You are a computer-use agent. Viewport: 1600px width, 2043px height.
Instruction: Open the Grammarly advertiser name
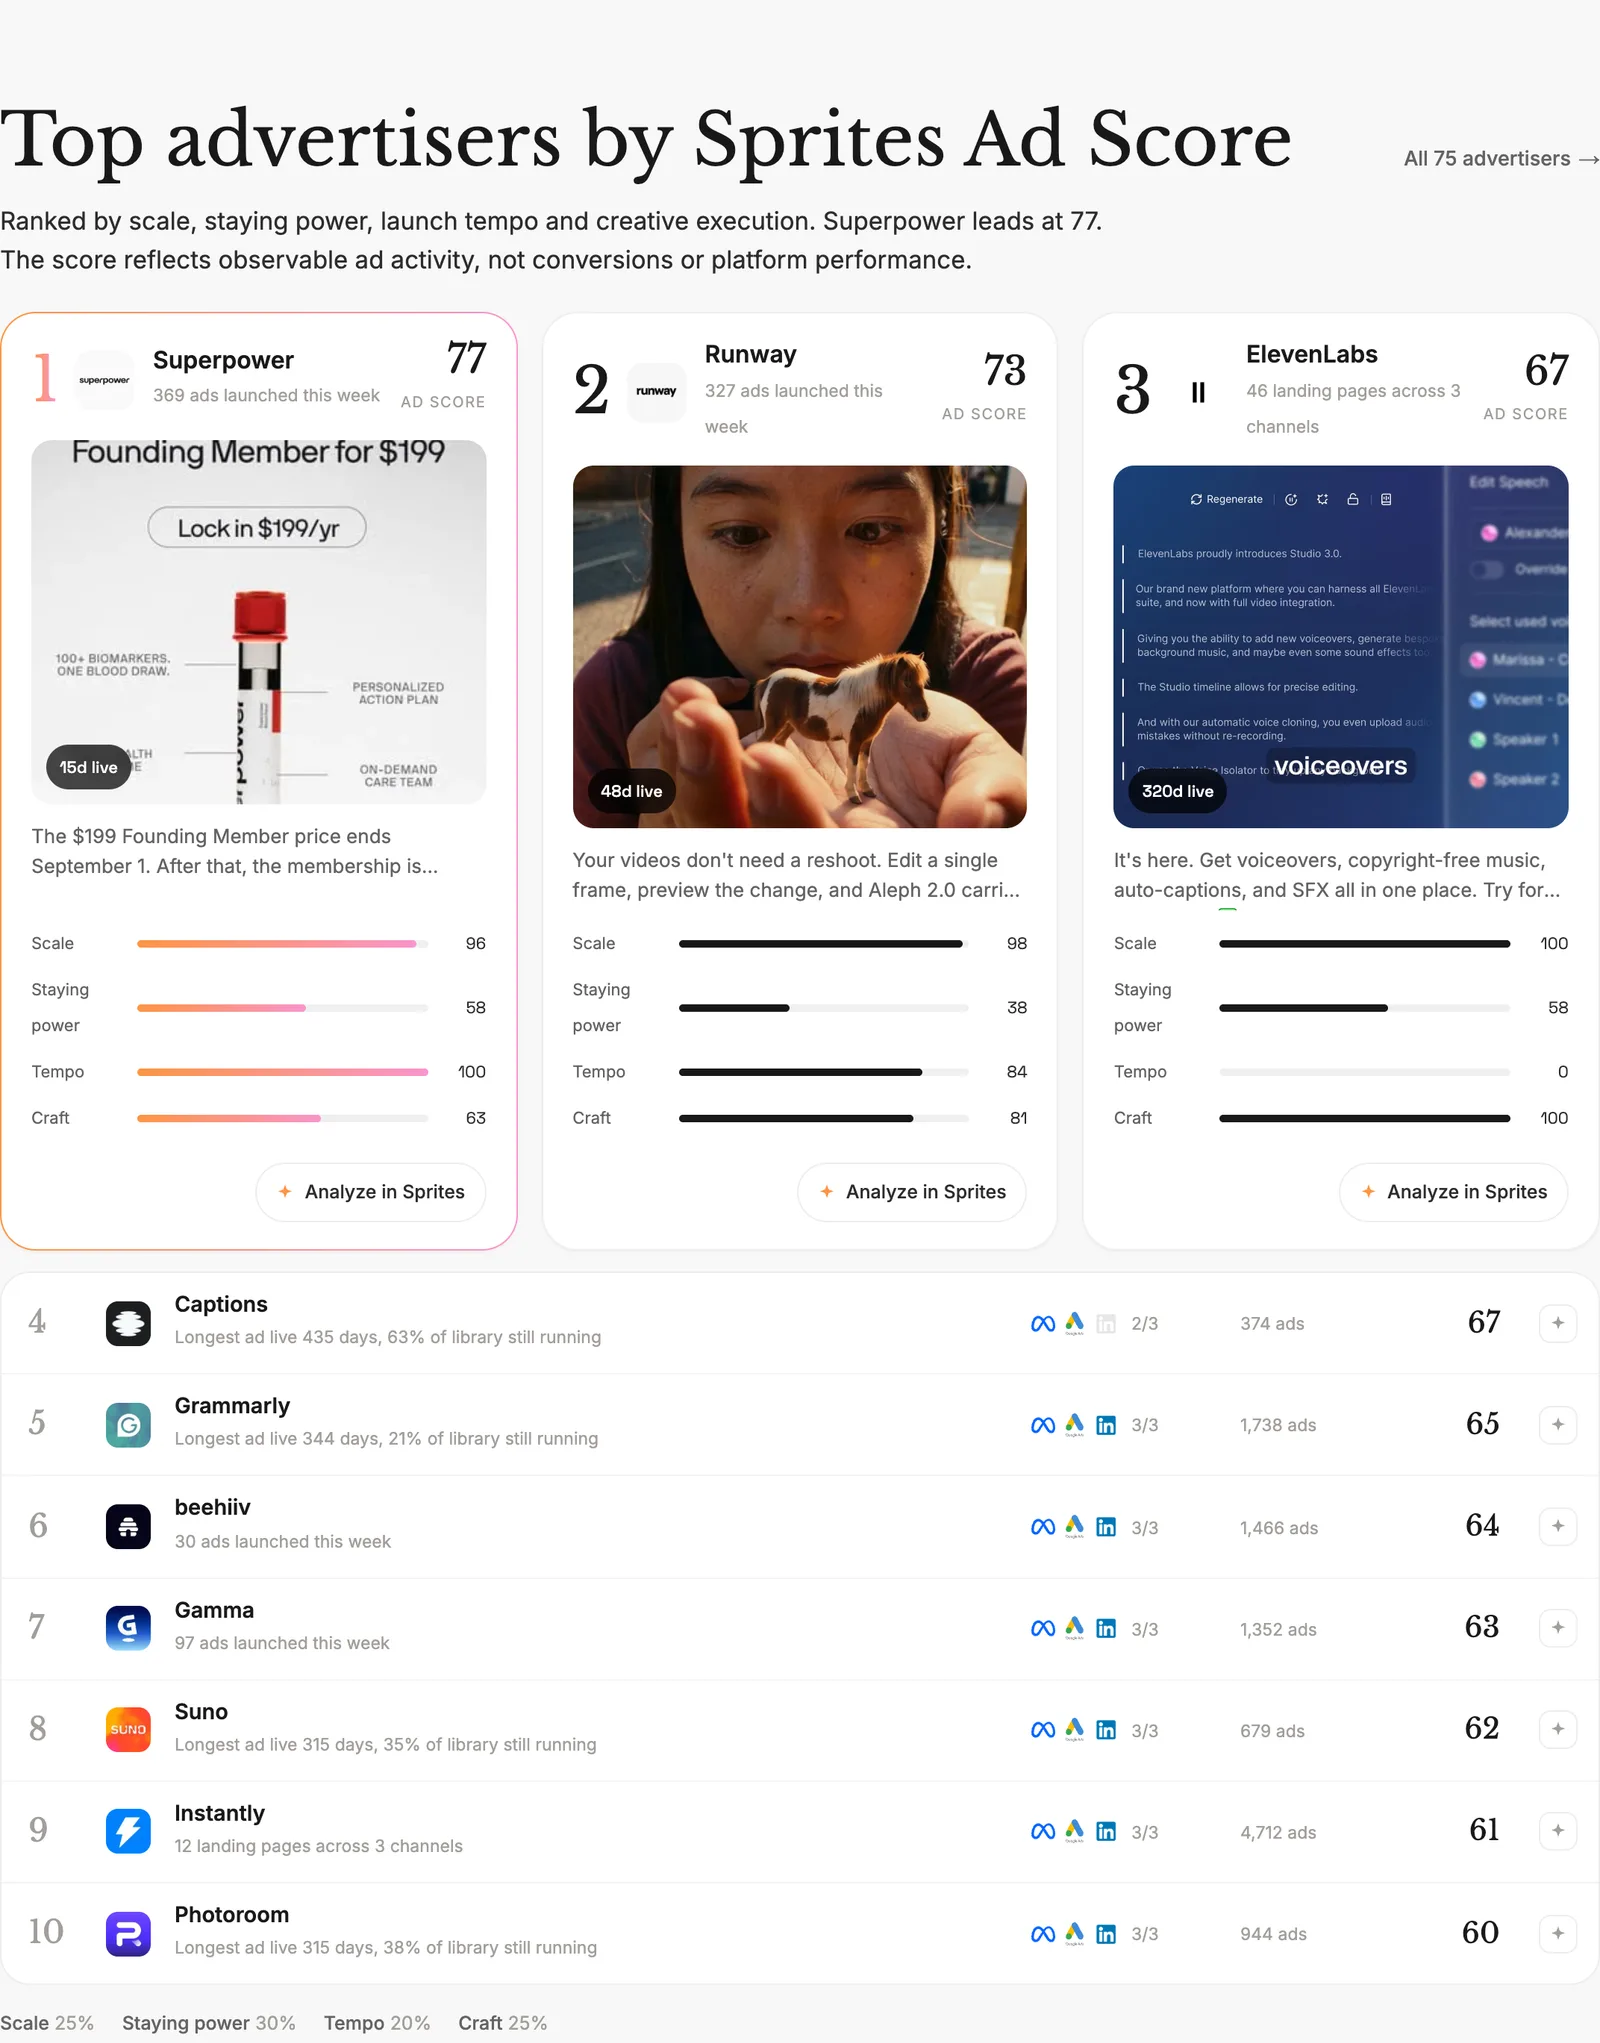point(232,1406)
